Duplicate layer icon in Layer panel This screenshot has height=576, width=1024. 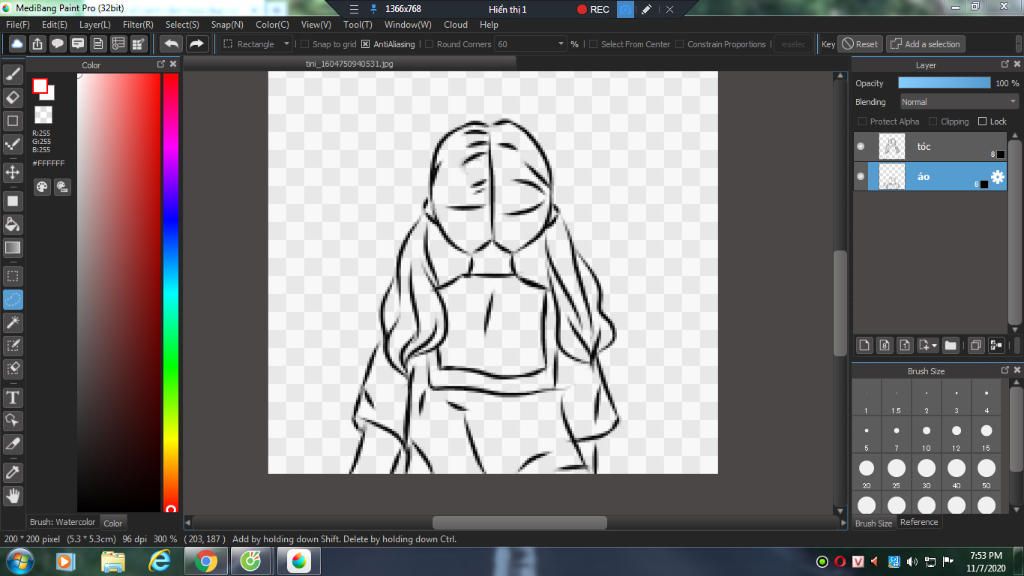click(975, 345)
